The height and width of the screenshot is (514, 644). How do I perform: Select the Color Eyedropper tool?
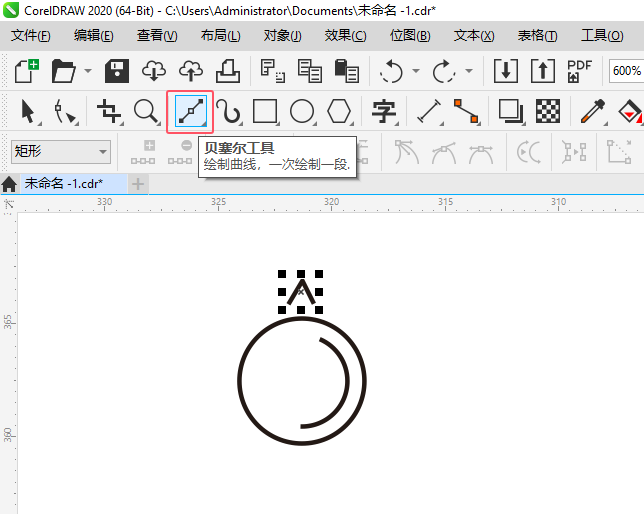[x=593, y=111]
